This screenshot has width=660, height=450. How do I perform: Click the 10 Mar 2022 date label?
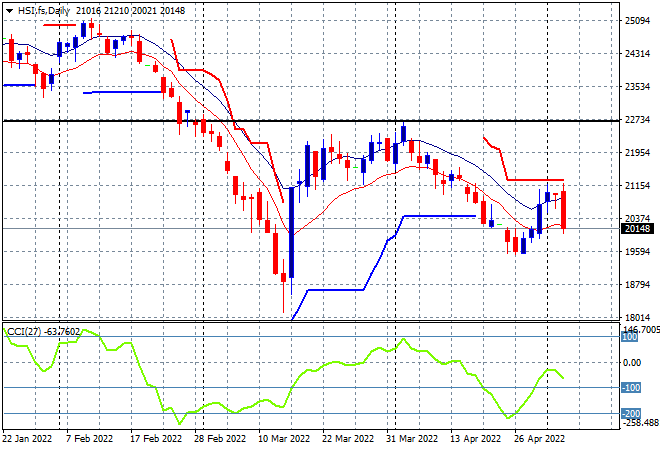(284, 439)
